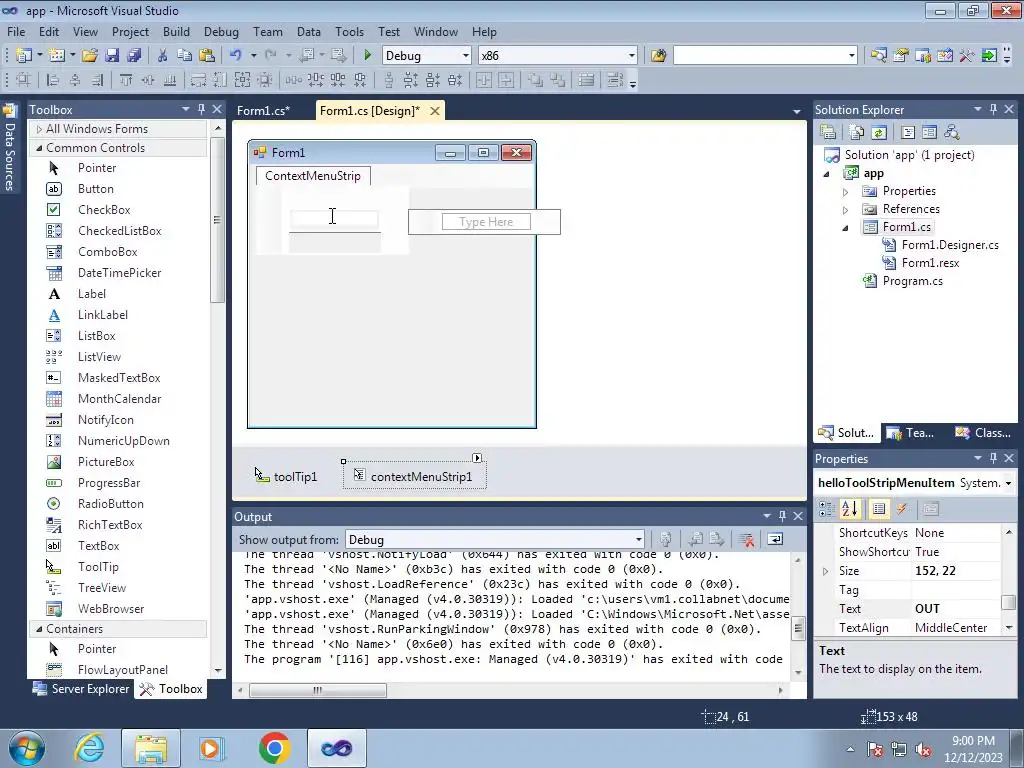
Task: Open the contextMenuStrip1 smart tag arrow
Action: pos(477,458)
